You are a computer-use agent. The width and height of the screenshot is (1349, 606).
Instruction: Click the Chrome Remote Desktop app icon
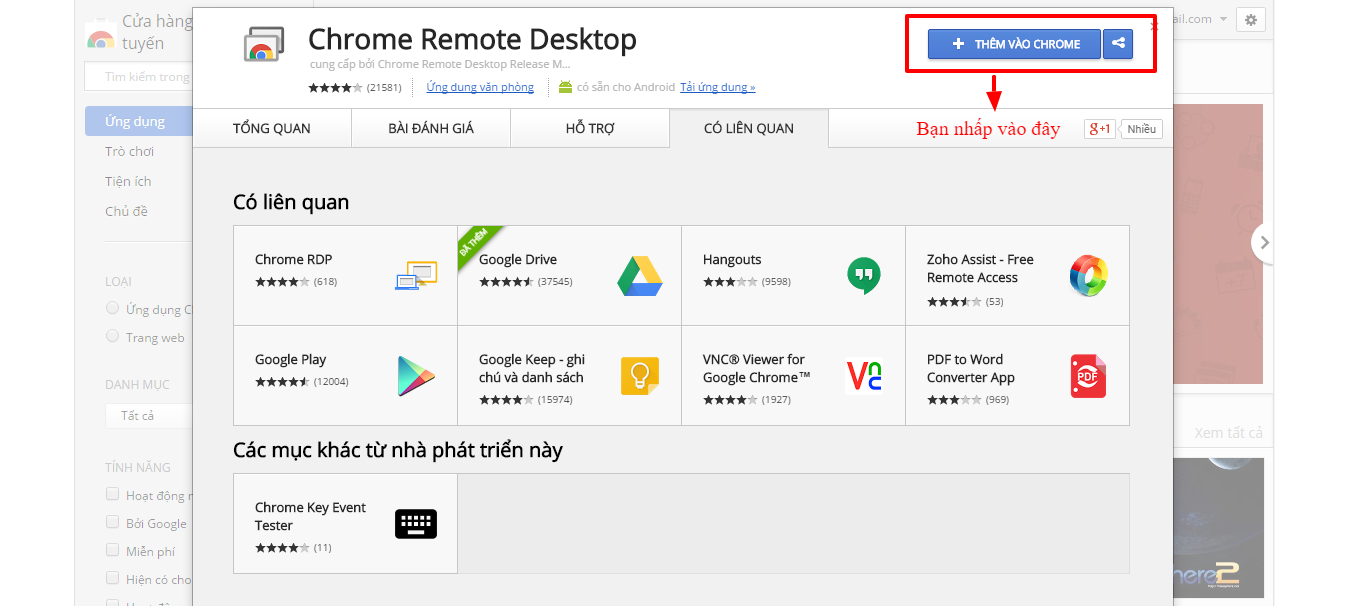[x=265, y=45]
